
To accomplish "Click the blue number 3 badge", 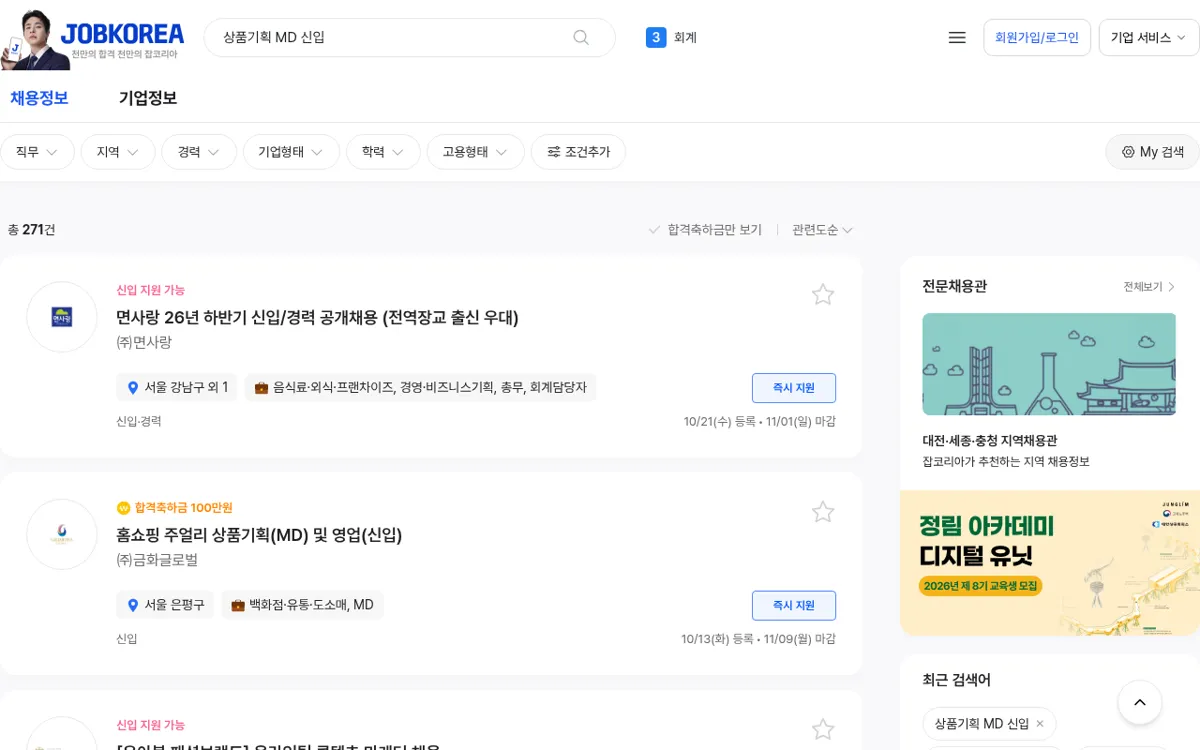I will pyautogui.click(x=656, y=38).
